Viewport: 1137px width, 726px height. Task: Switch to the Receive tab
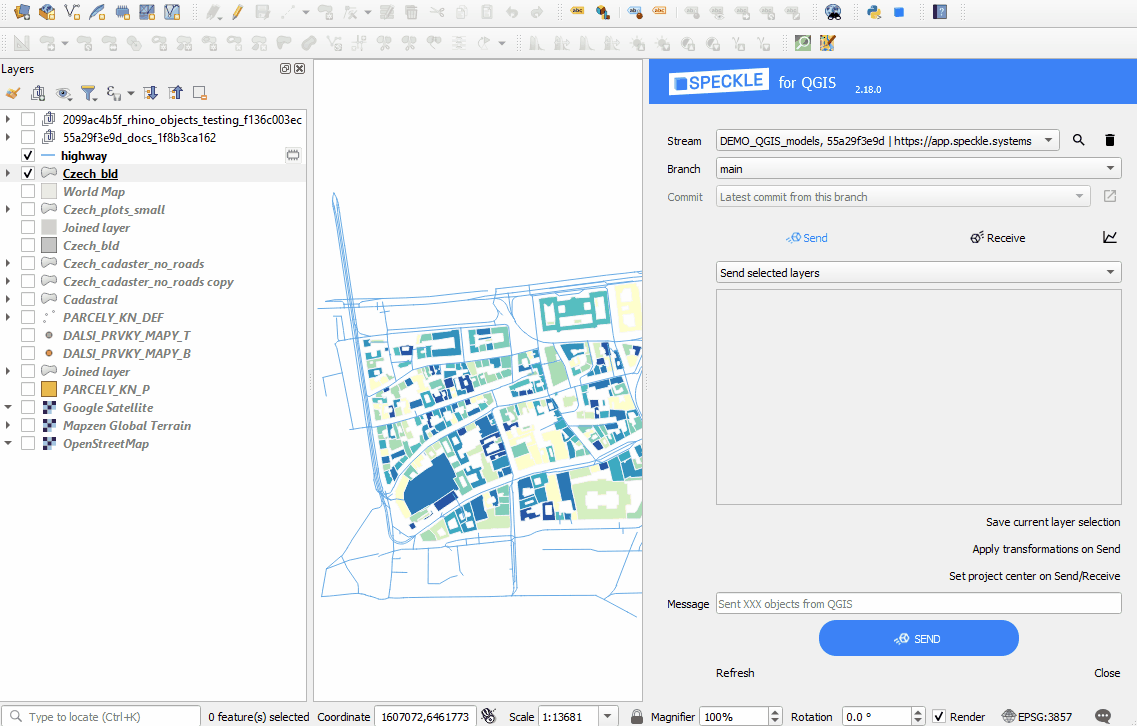coord(997,238)
